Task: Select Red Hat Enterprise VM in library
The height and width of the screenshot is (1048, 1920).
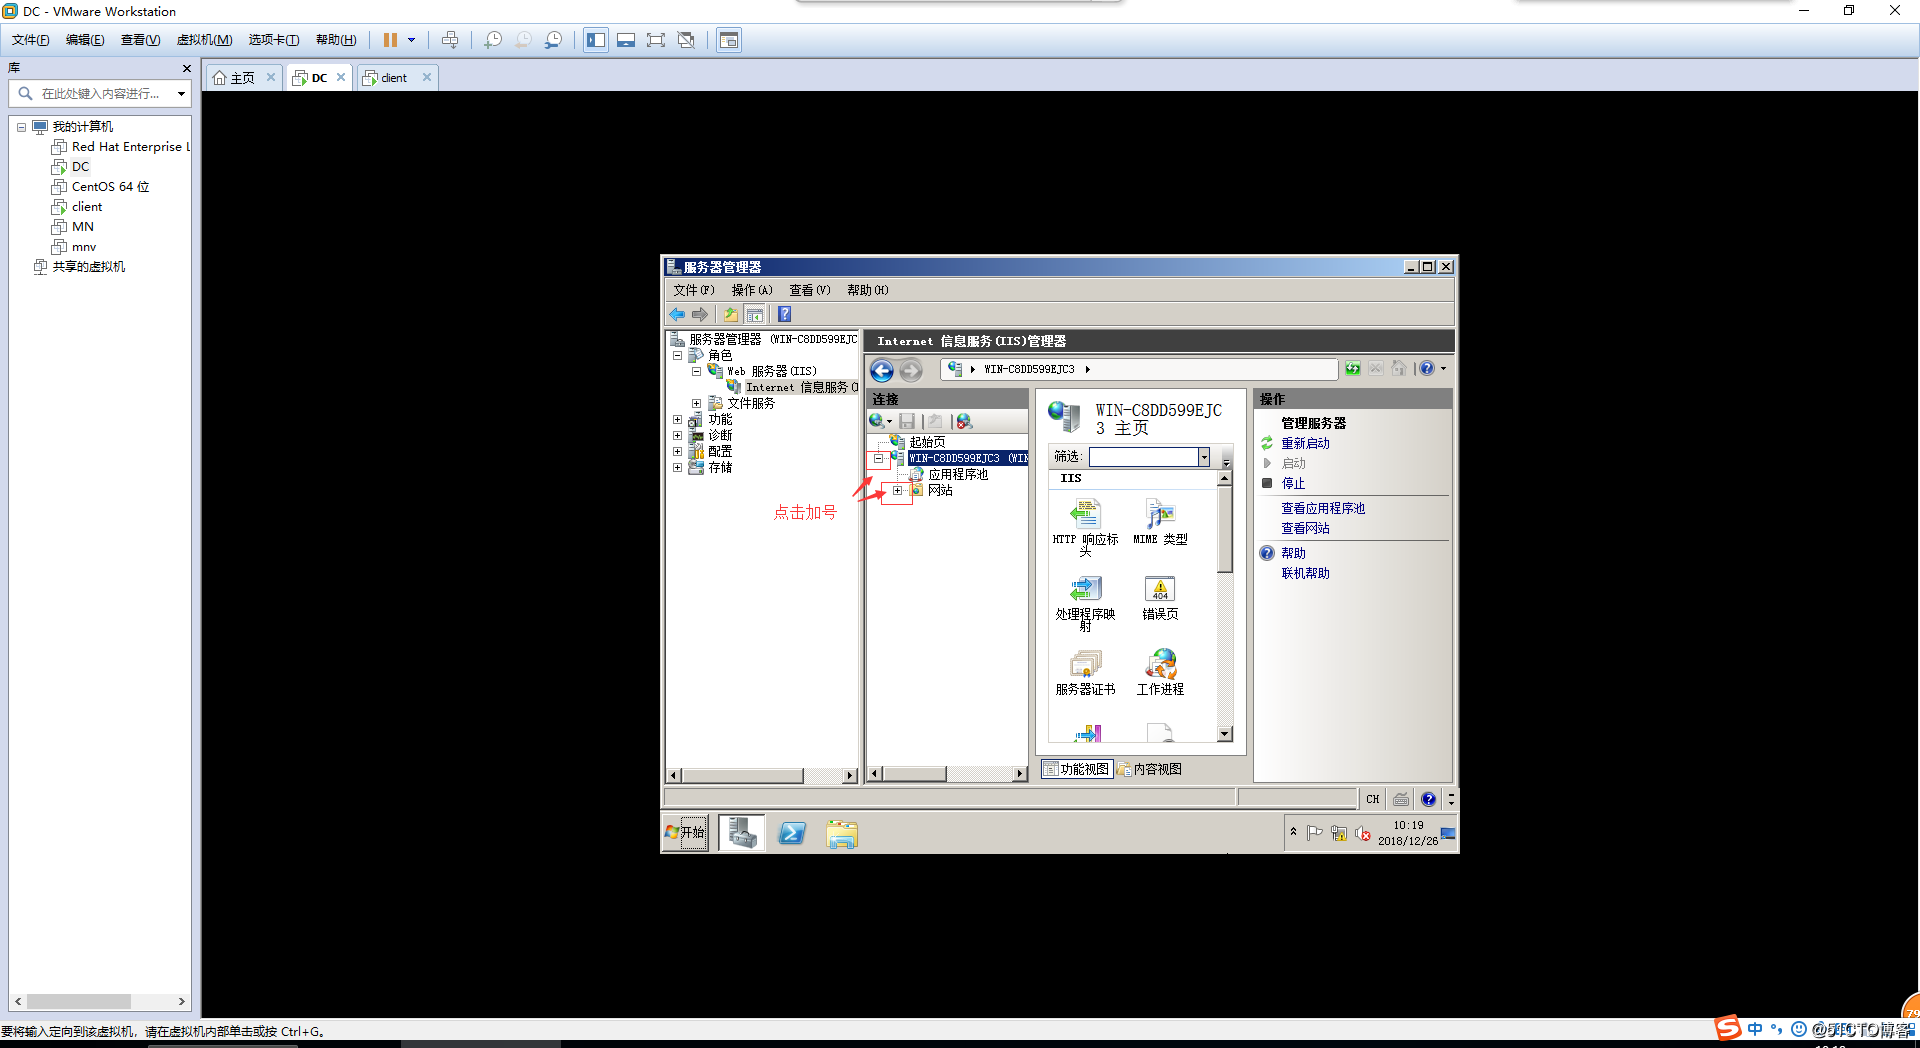Action: click(130, 147)
